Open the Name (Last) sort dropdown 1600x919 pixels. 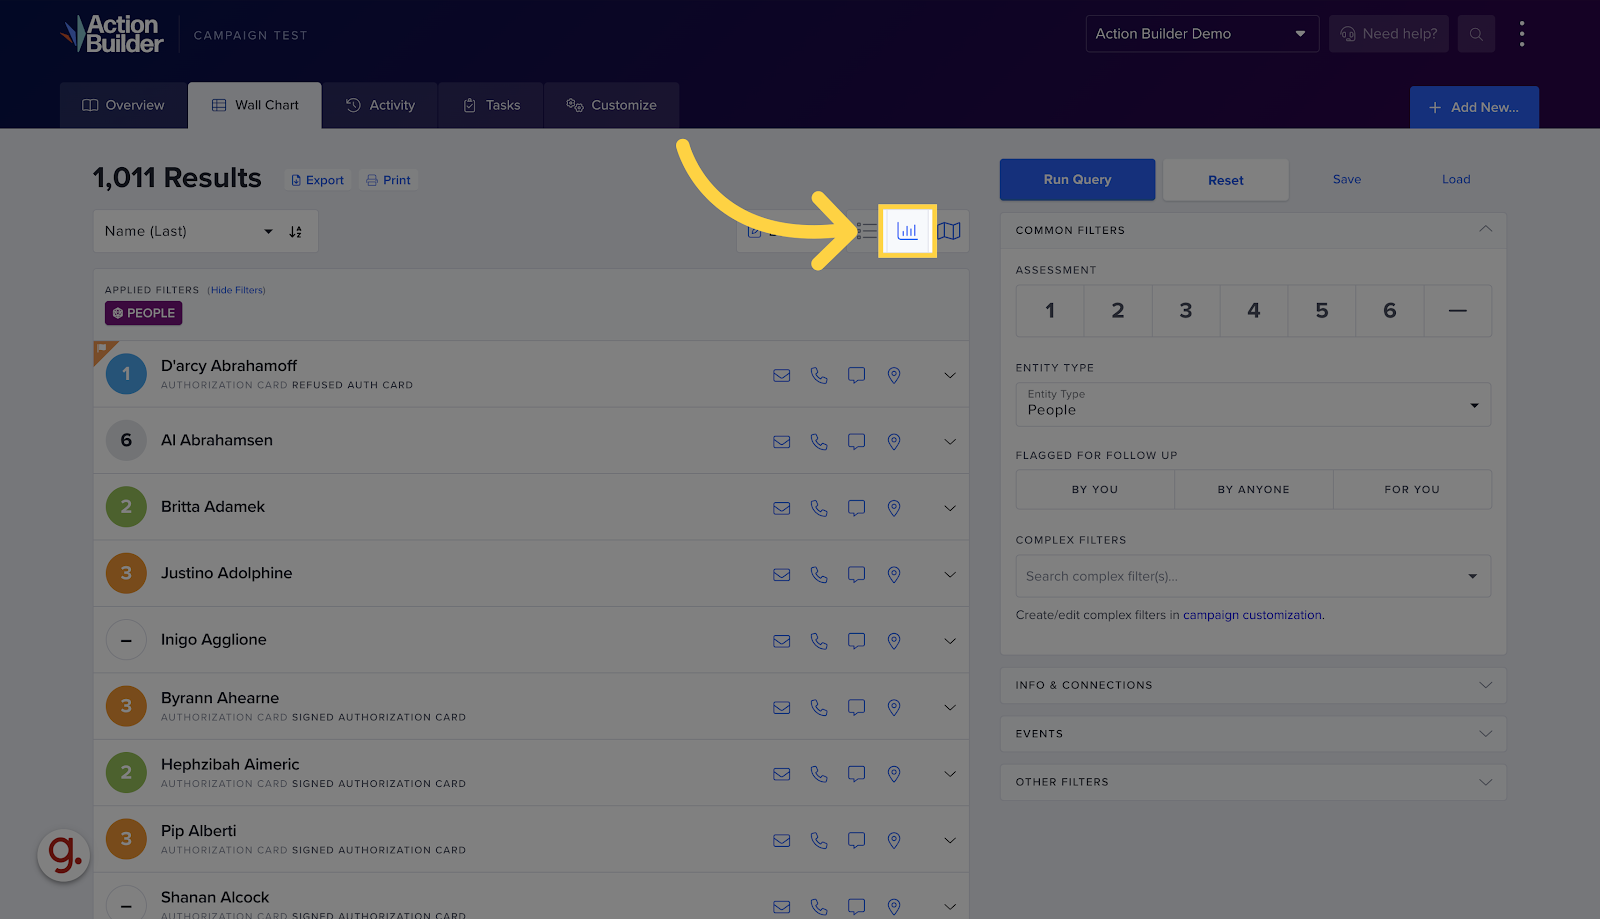click(188, 231)
